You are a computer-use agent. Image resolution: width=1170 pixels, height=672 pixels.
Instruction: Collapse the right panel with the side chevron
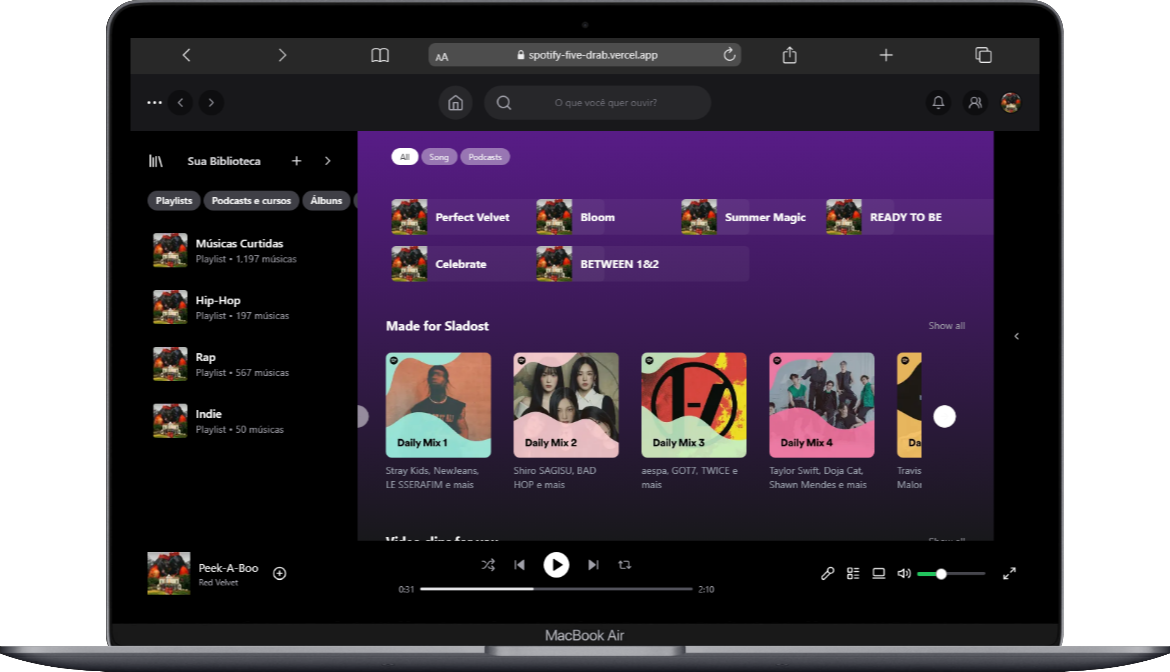(1017, 336)
